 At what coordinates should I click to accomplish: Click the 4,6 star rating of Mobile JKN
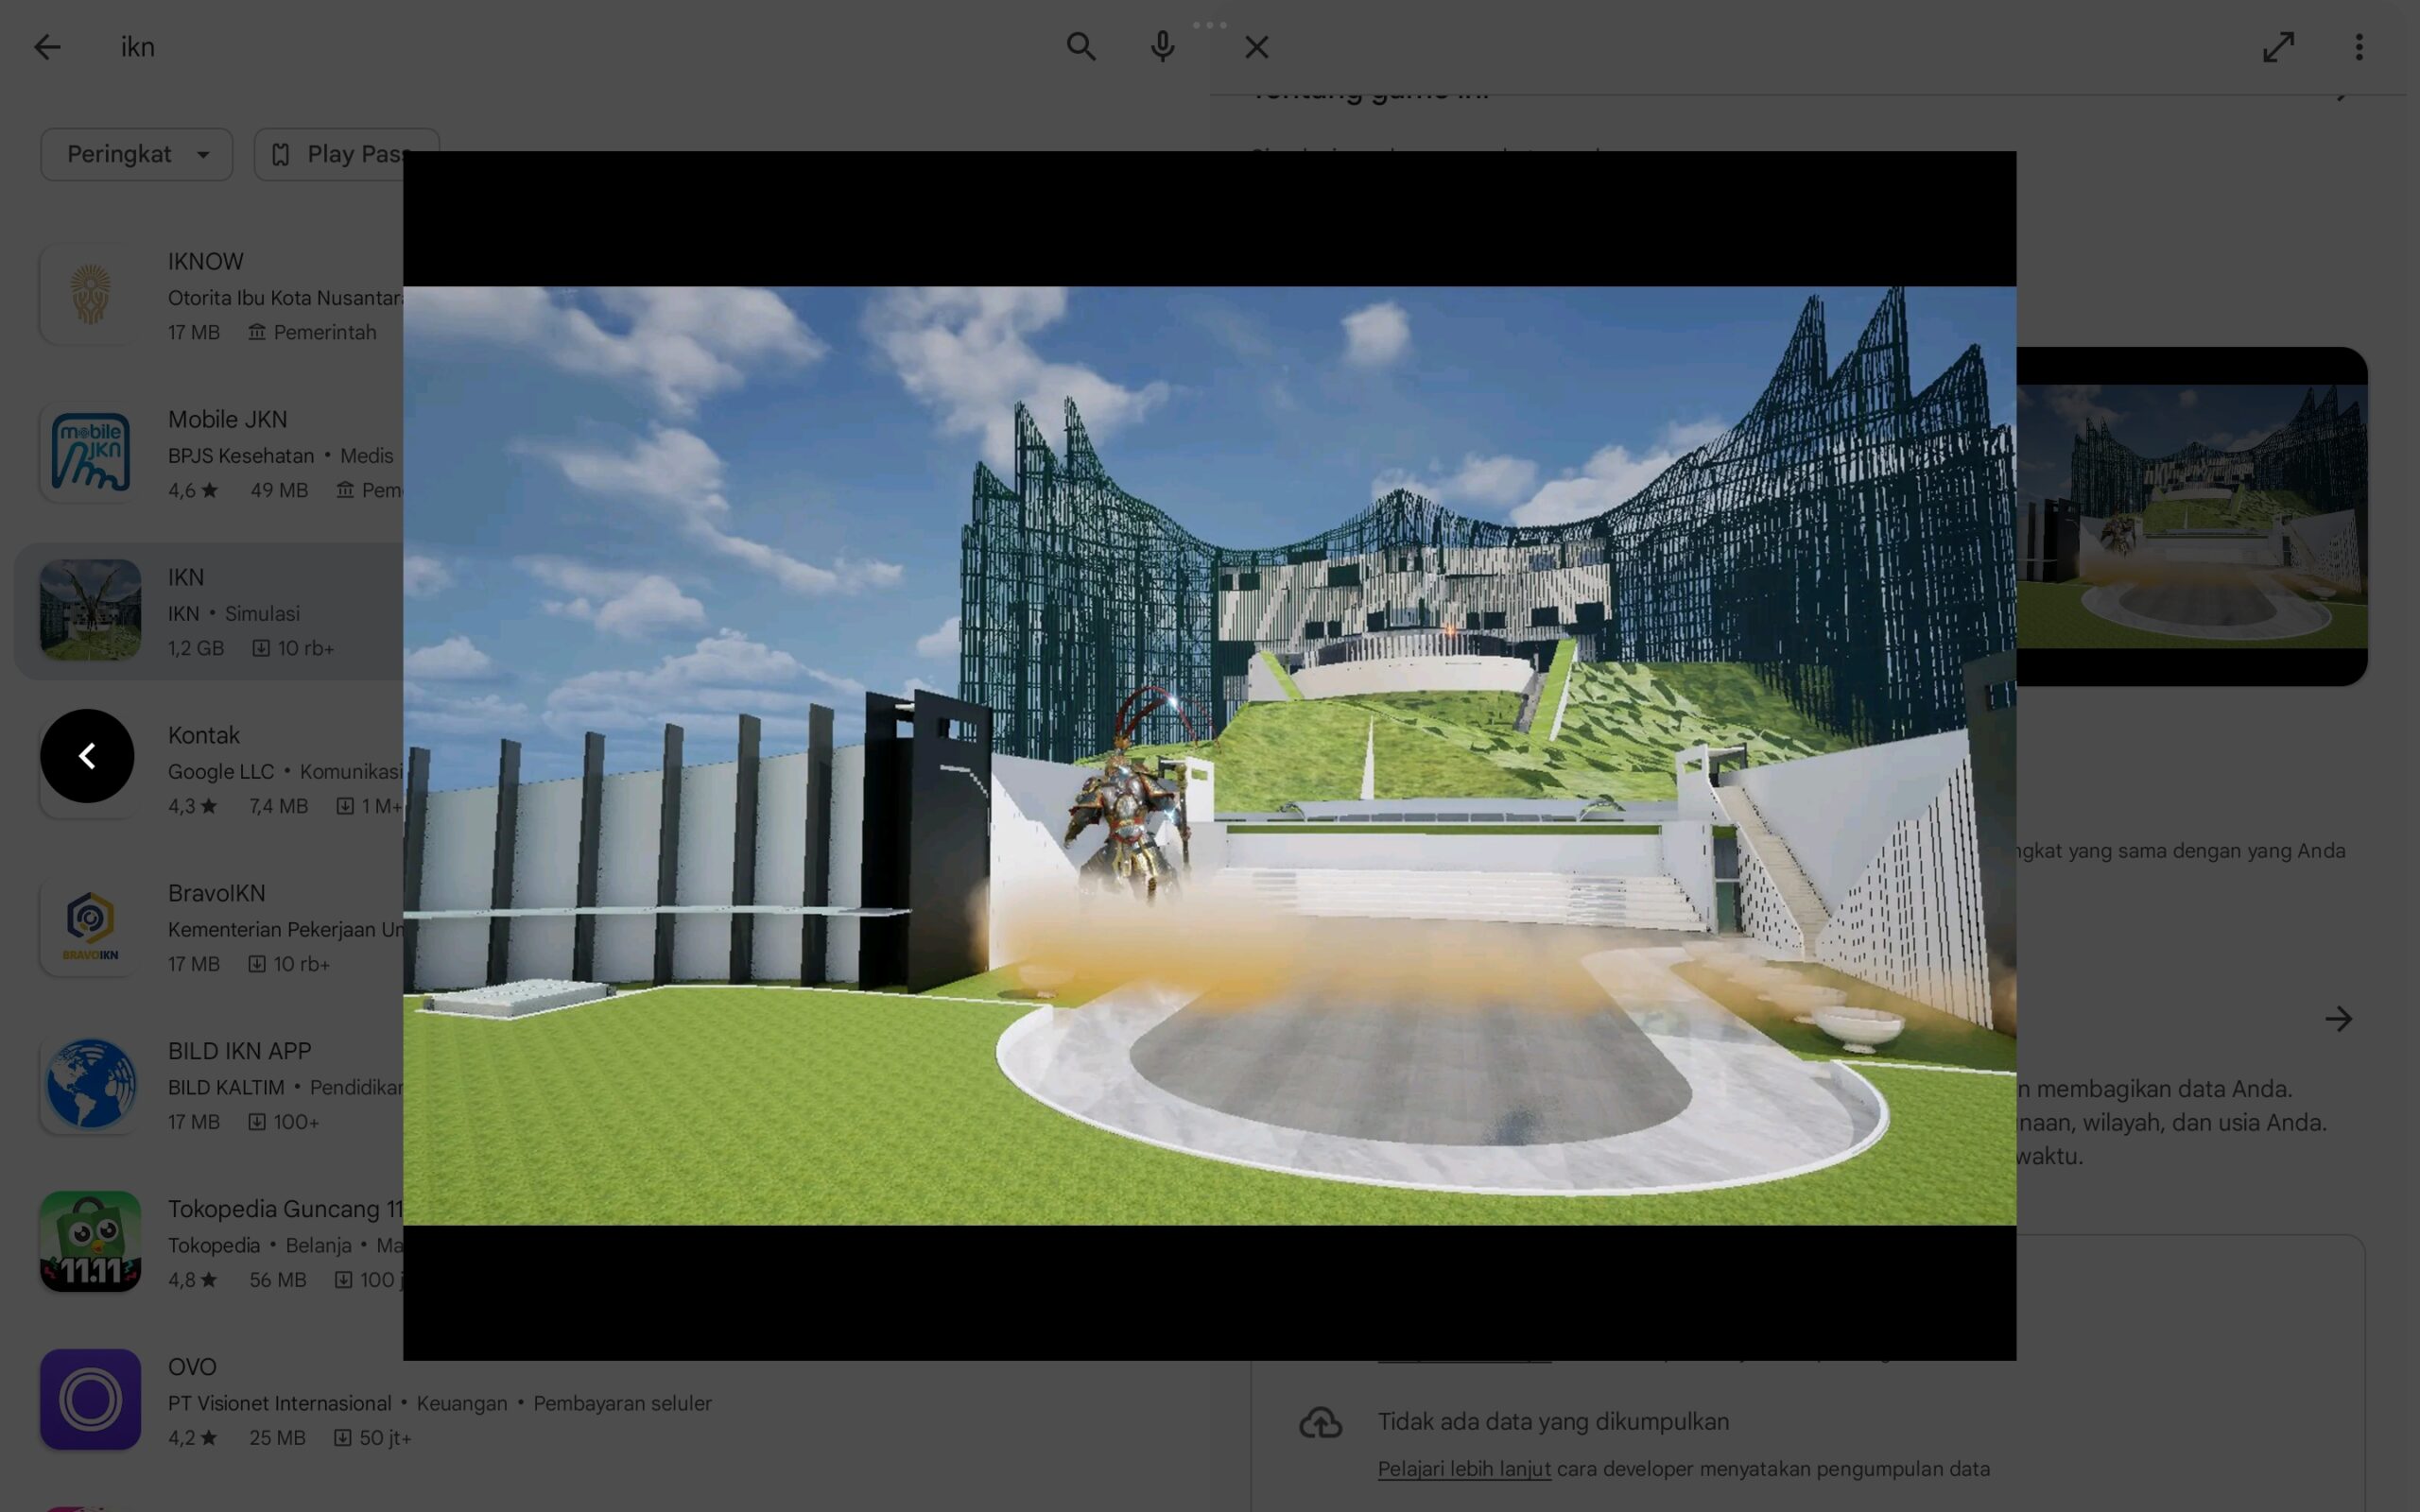tap(193, 490)
